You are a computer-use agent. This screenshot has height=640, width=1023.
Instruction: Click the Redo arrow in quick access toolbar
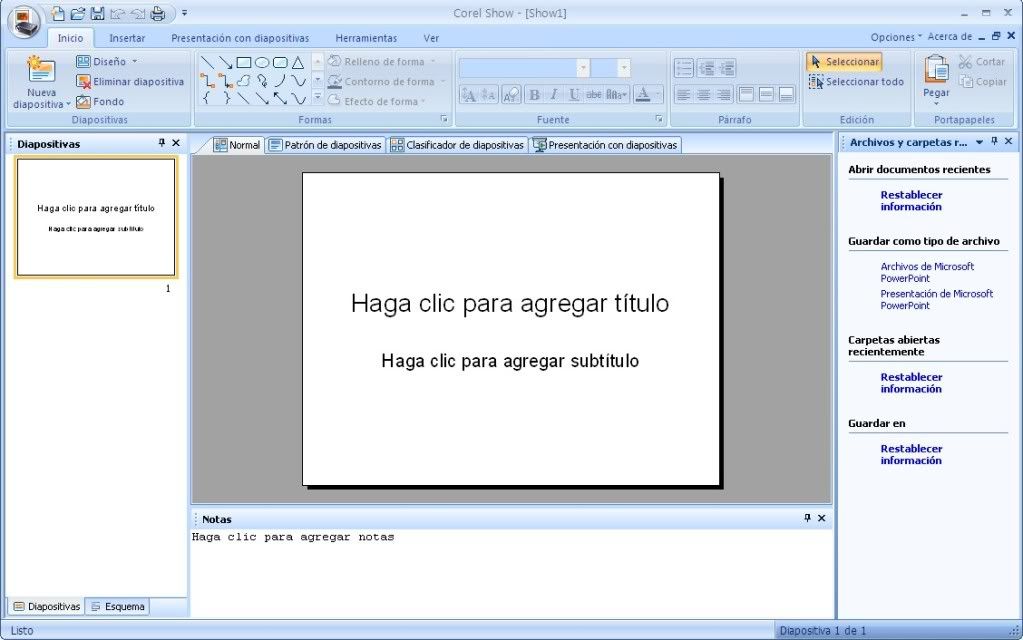(x=138, y=13)
